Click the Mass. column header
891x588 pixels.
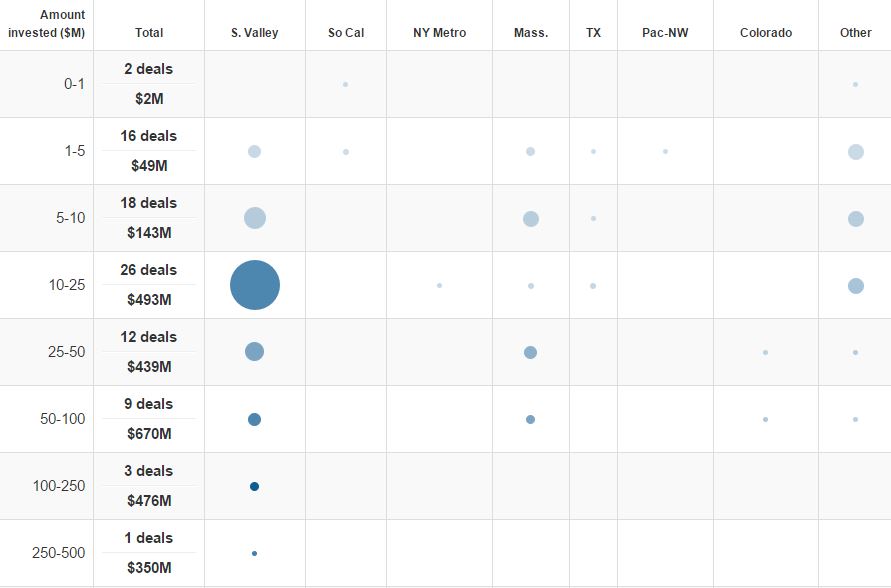(531, 33)
